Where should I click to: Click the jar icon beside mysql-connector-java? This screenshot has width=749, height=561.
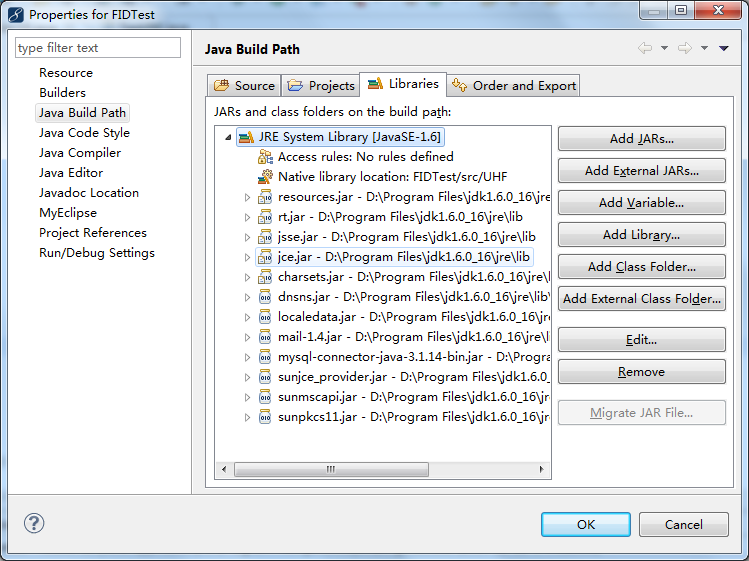coord(265,357)
